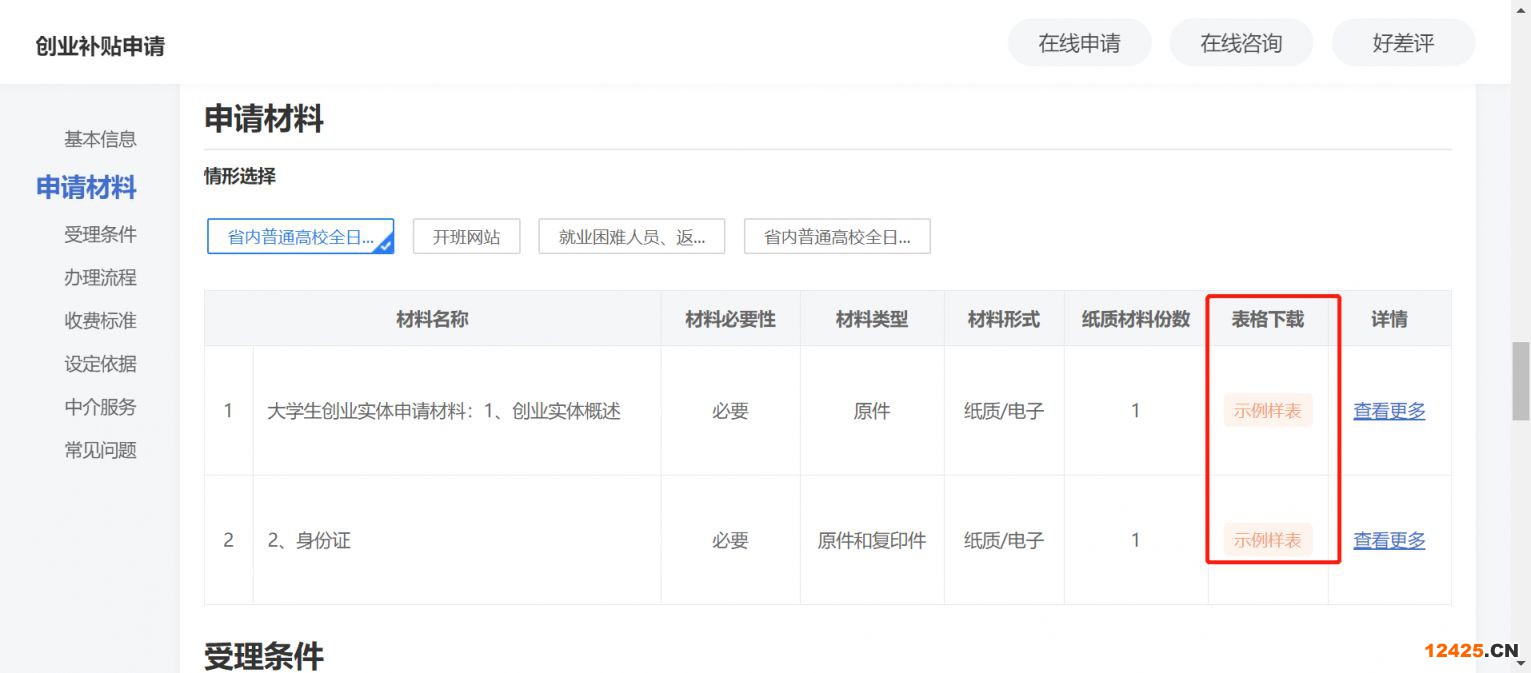Viewport: 1531px width, 673px height.
Task: Click the 原件和复印件 cell
Action: click(x=872, y=540)
